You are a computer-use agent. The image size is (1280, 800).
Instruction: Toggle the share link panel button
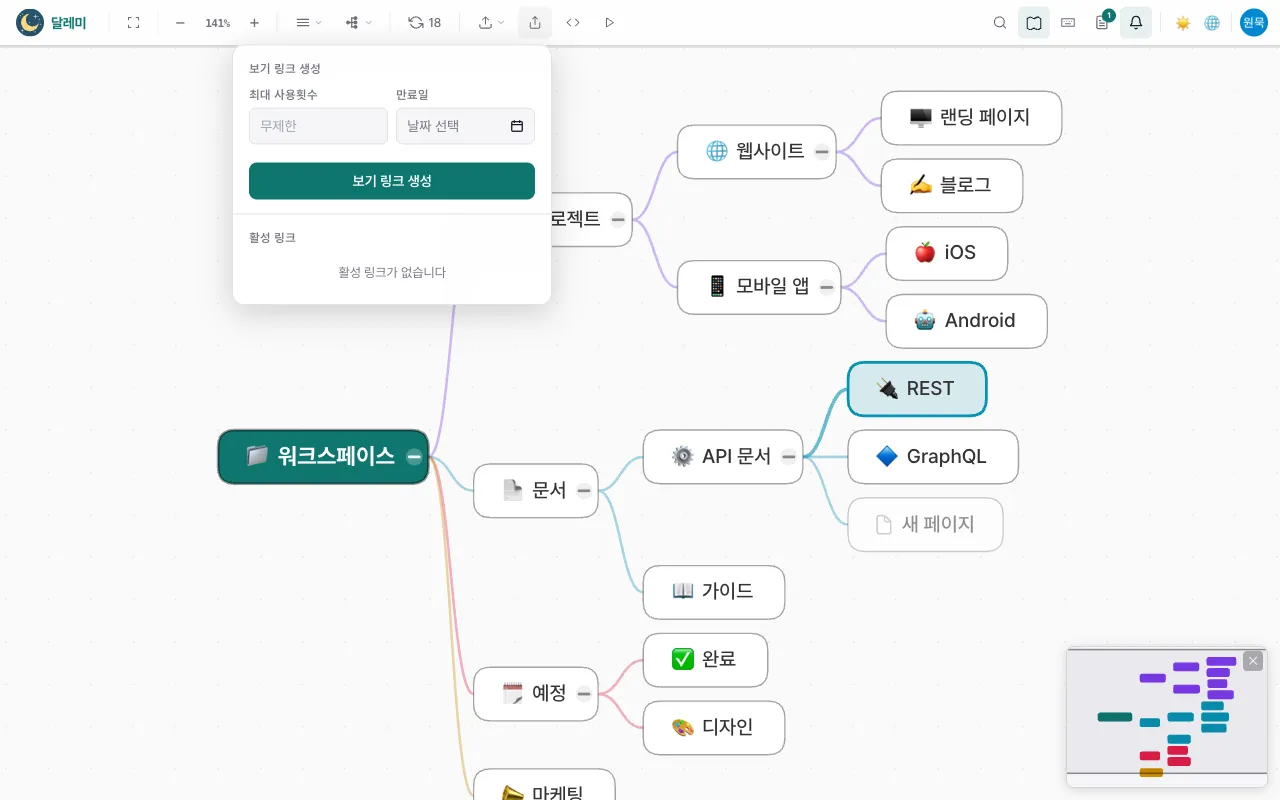(535, 22)
